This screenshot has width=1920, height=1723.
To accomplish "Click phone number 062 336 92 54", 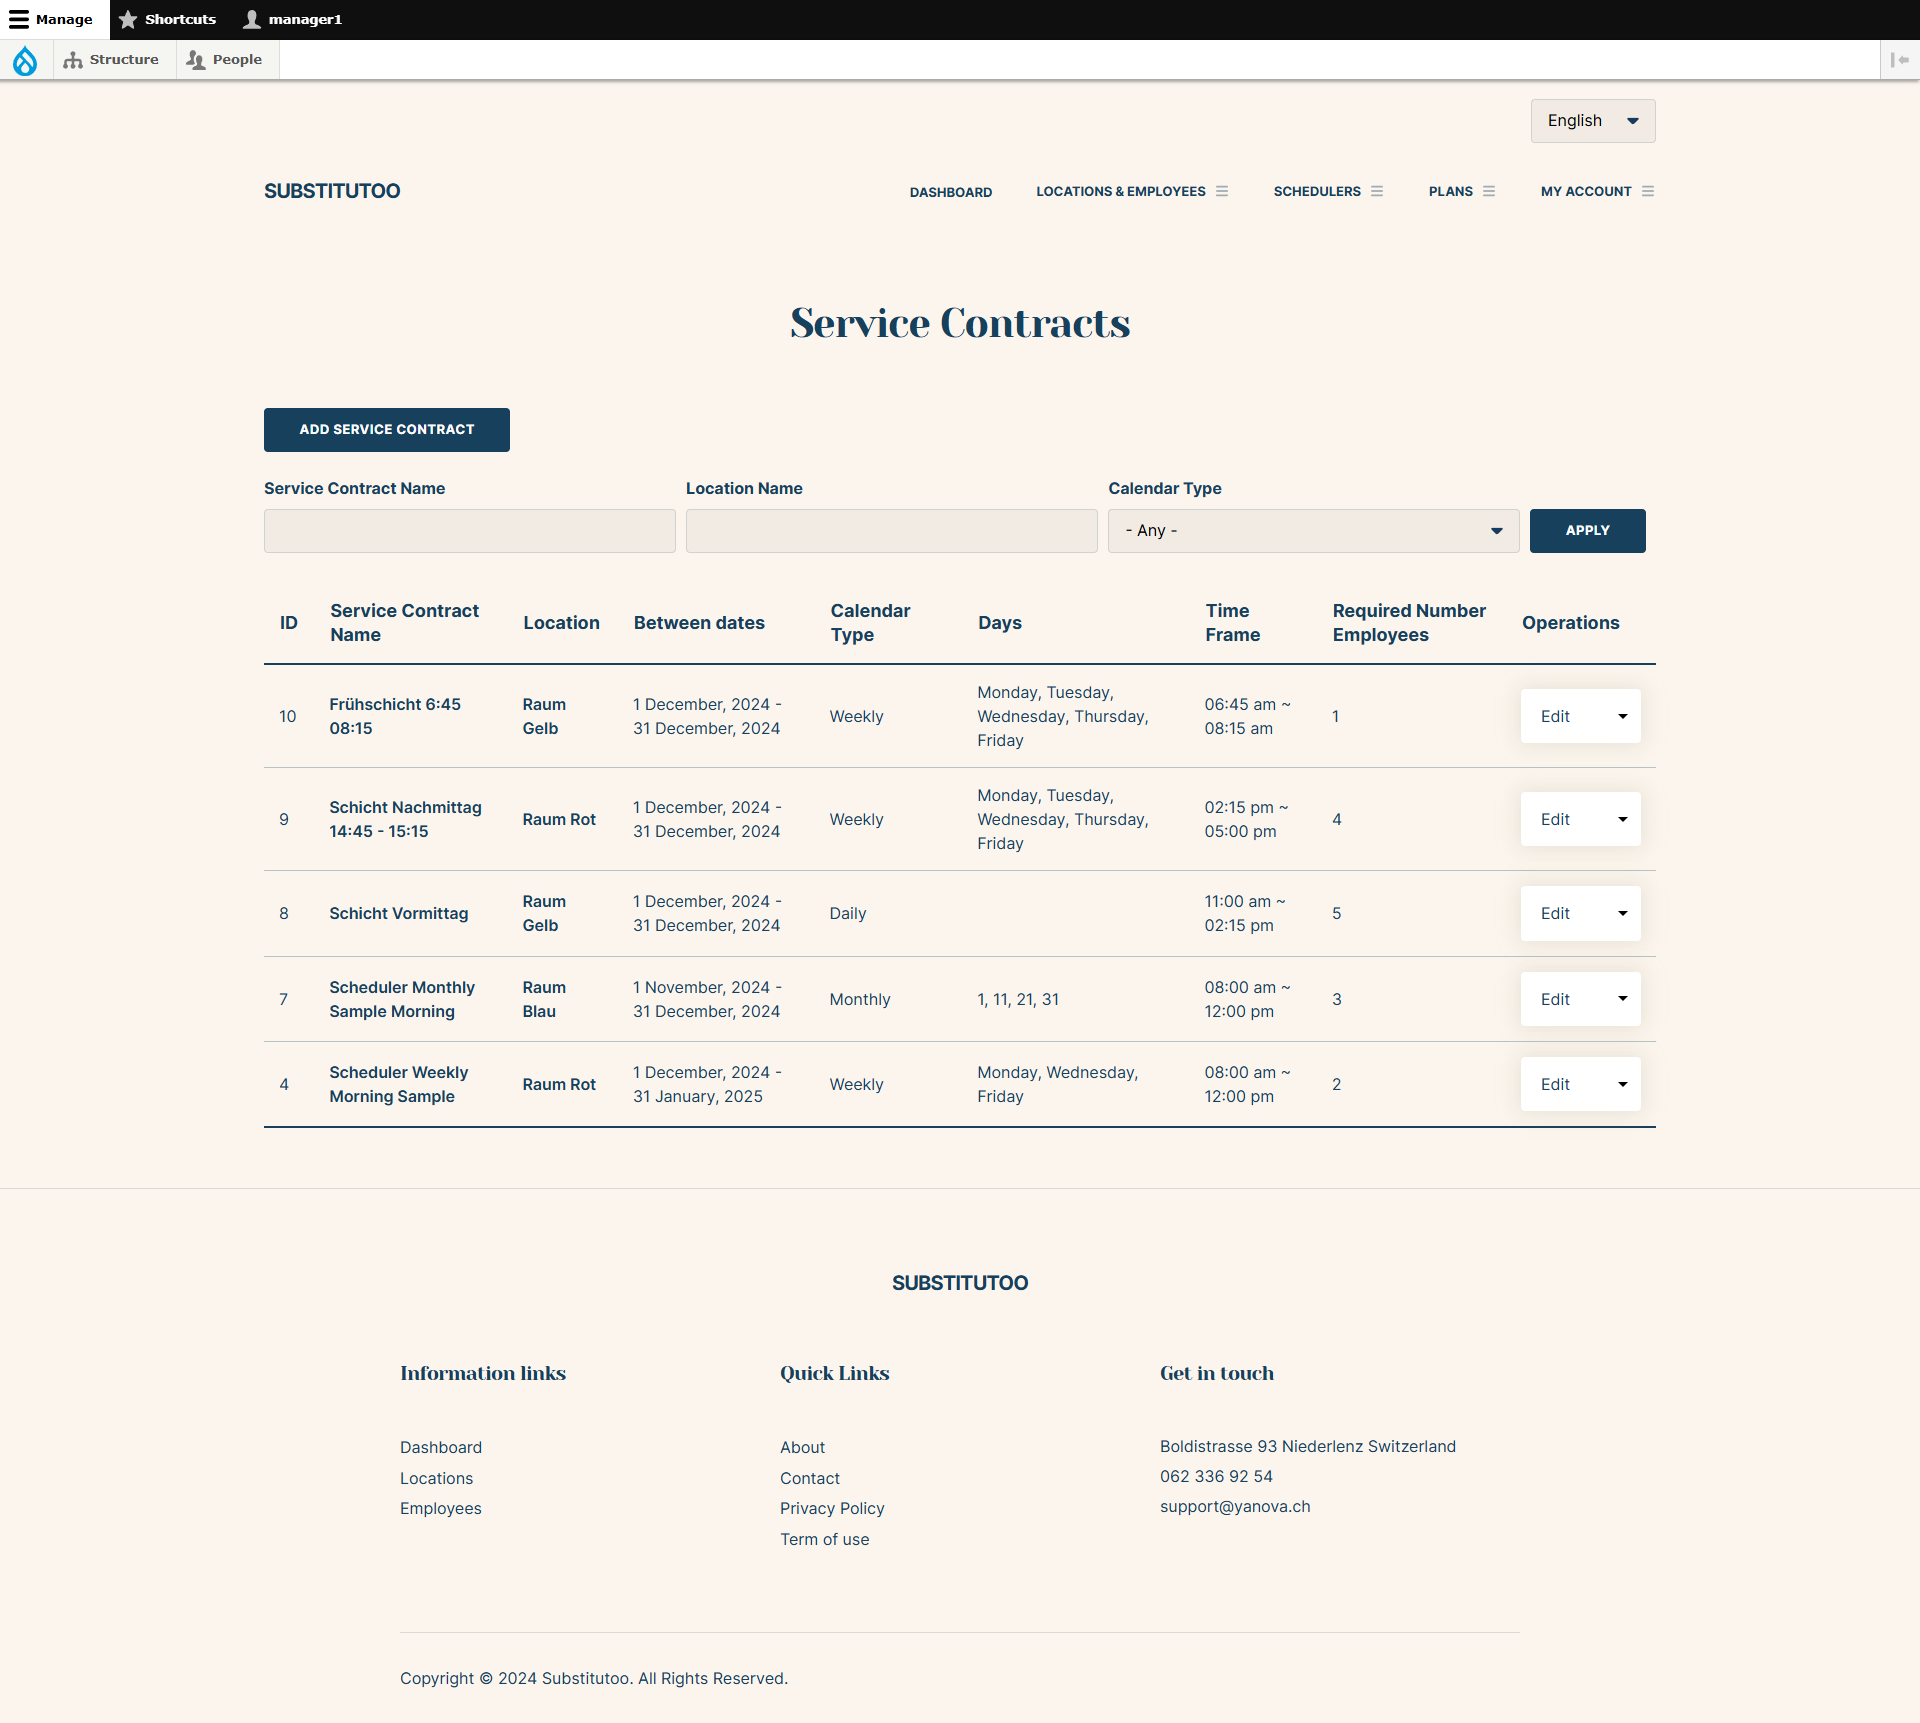I will click(1216, 1476).
